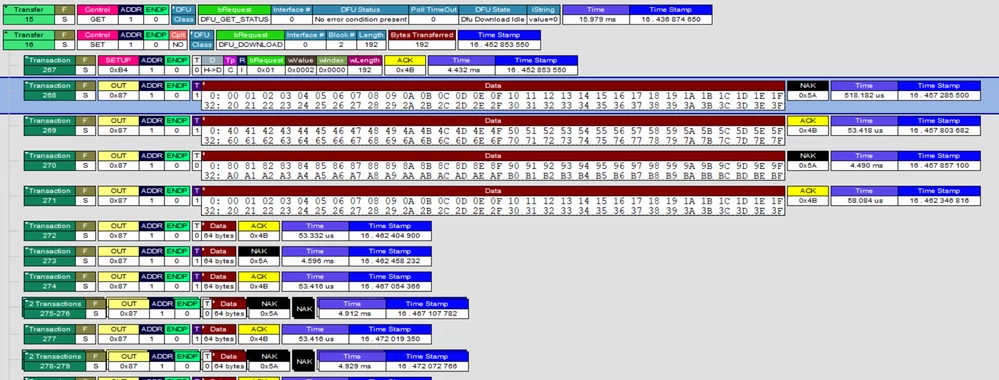Click the black NAK block in row 278-279
Image resolution: width=999 pixels, height=380 pixels.
point(305,362)
